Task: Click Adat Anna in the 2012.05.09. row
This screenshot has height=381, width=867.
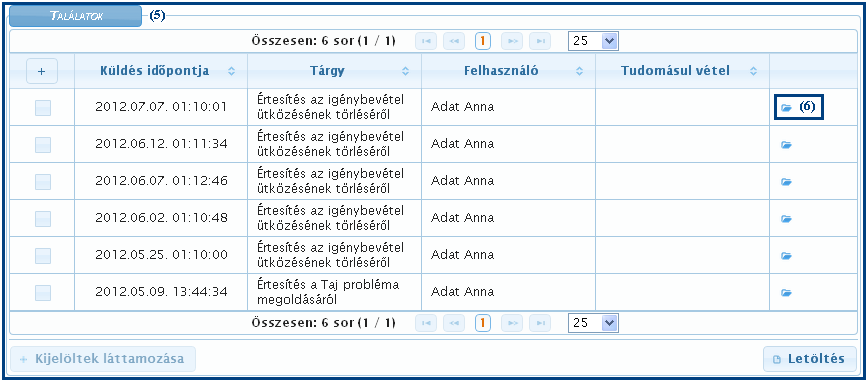Action: [x=462, y=292]
